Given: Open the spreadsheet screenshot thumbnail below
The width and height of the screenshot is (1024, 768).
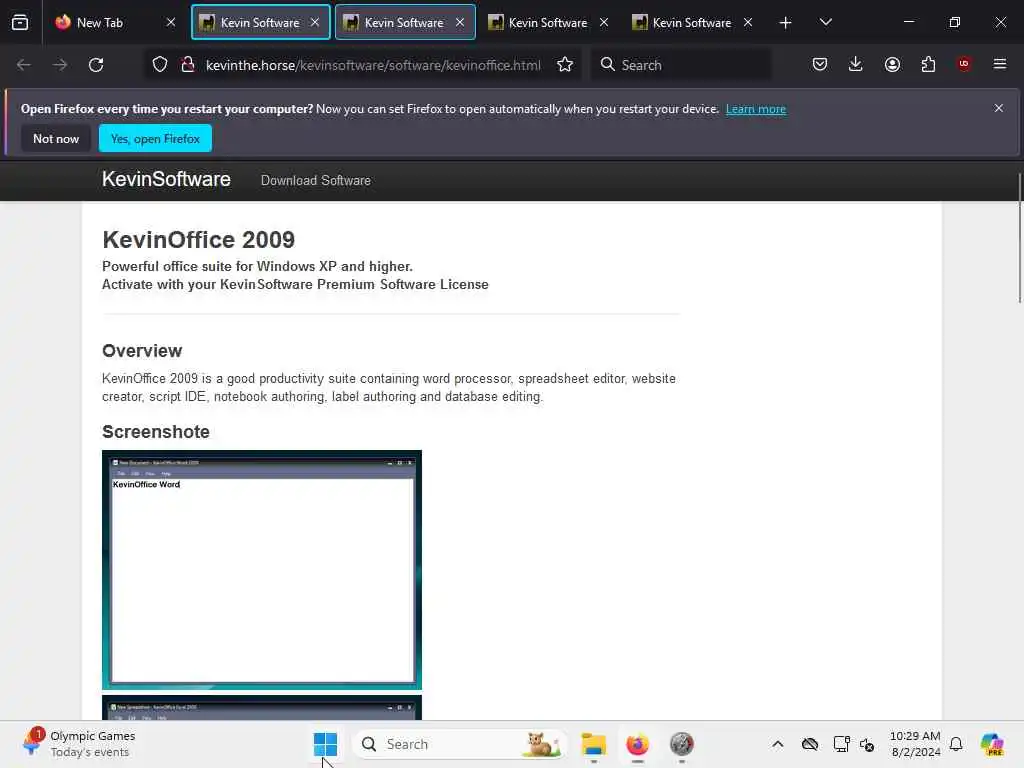Looking at the screenshot, I should click(262, 708).
